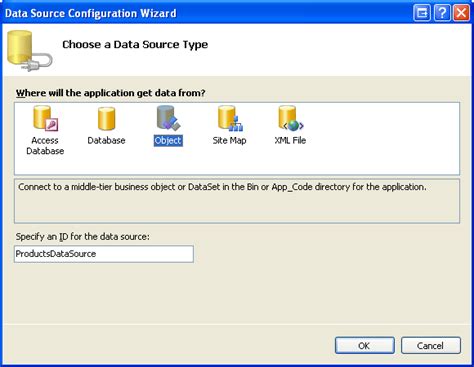Click the 'Specify an ID' label
474x367 pixels.
pyautogui.click(x=83, y=237)
